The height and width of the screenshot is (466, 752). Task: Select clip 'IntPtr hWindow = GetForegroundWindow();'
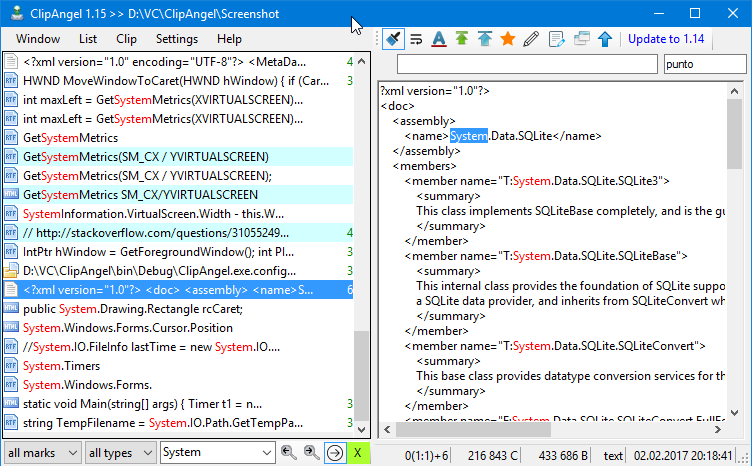178,252
